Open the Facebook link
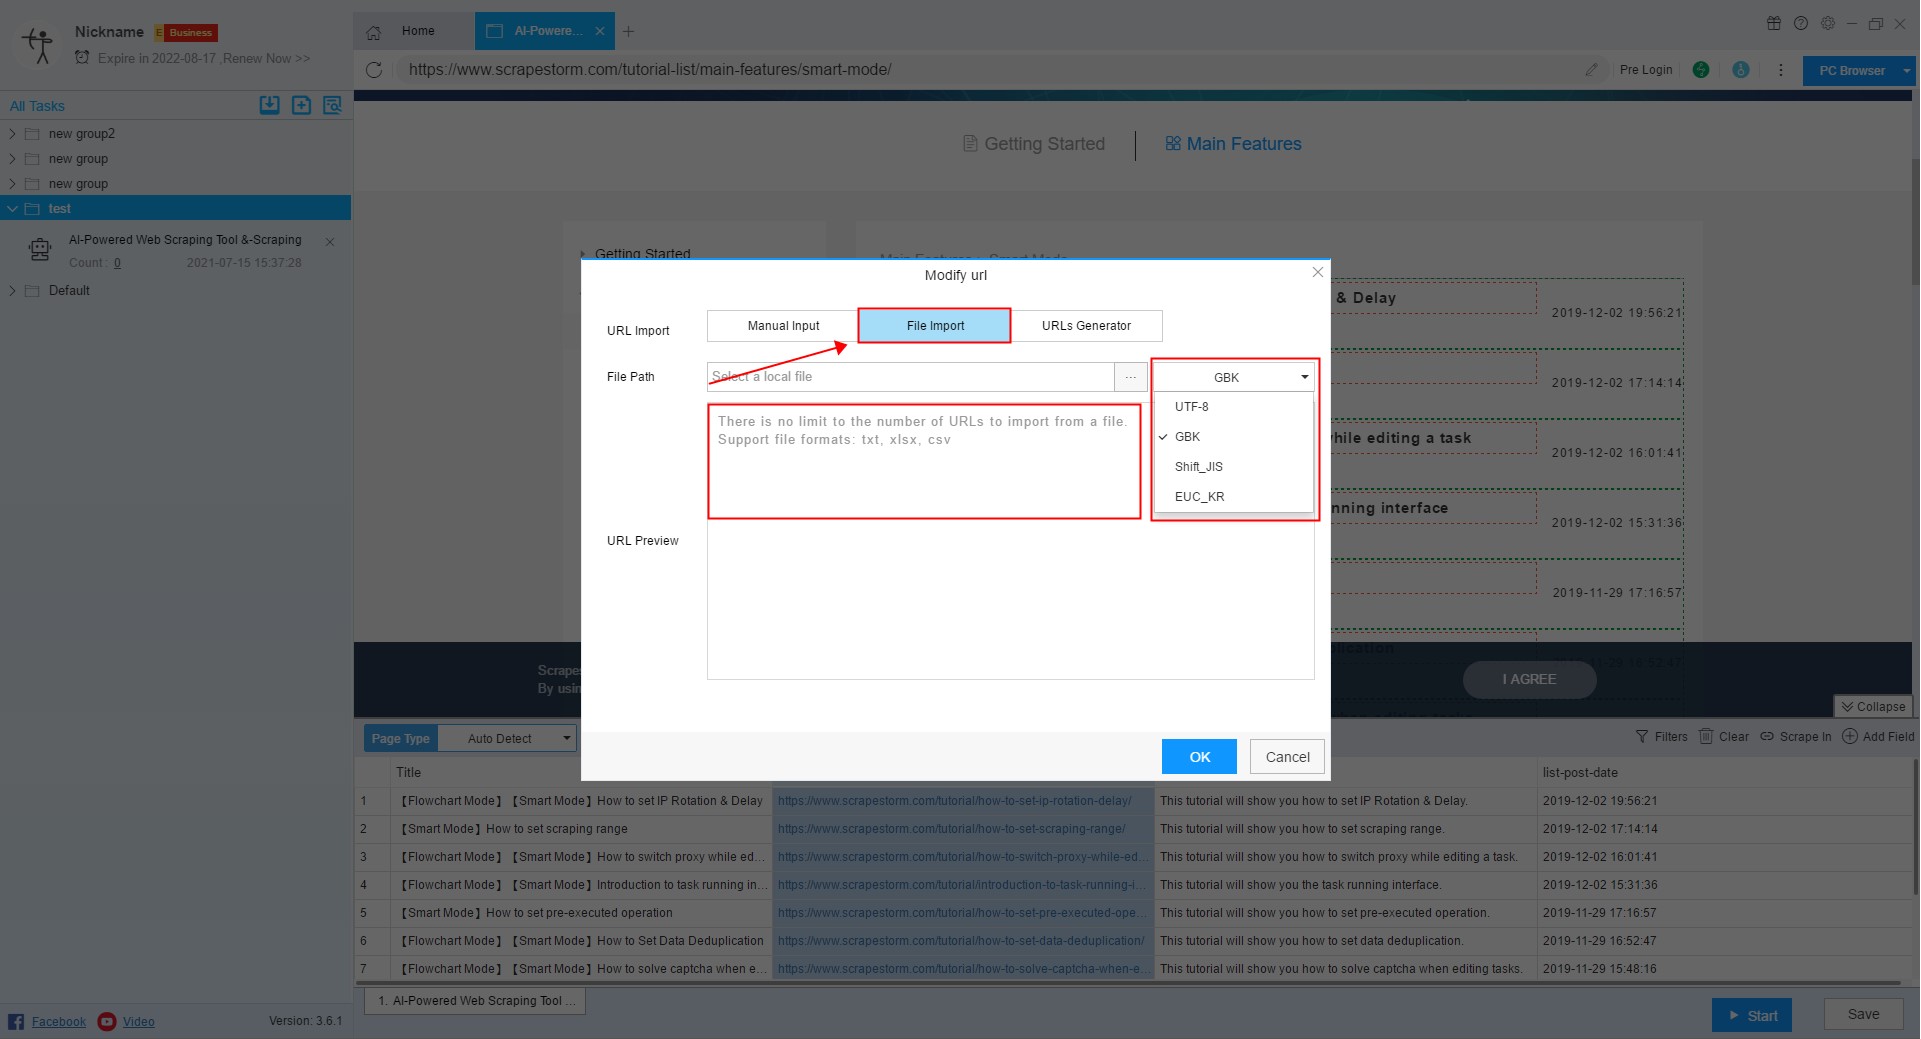This screenshot has width=1921, height=1039. pyautogui.click(x=59, y=1022)
